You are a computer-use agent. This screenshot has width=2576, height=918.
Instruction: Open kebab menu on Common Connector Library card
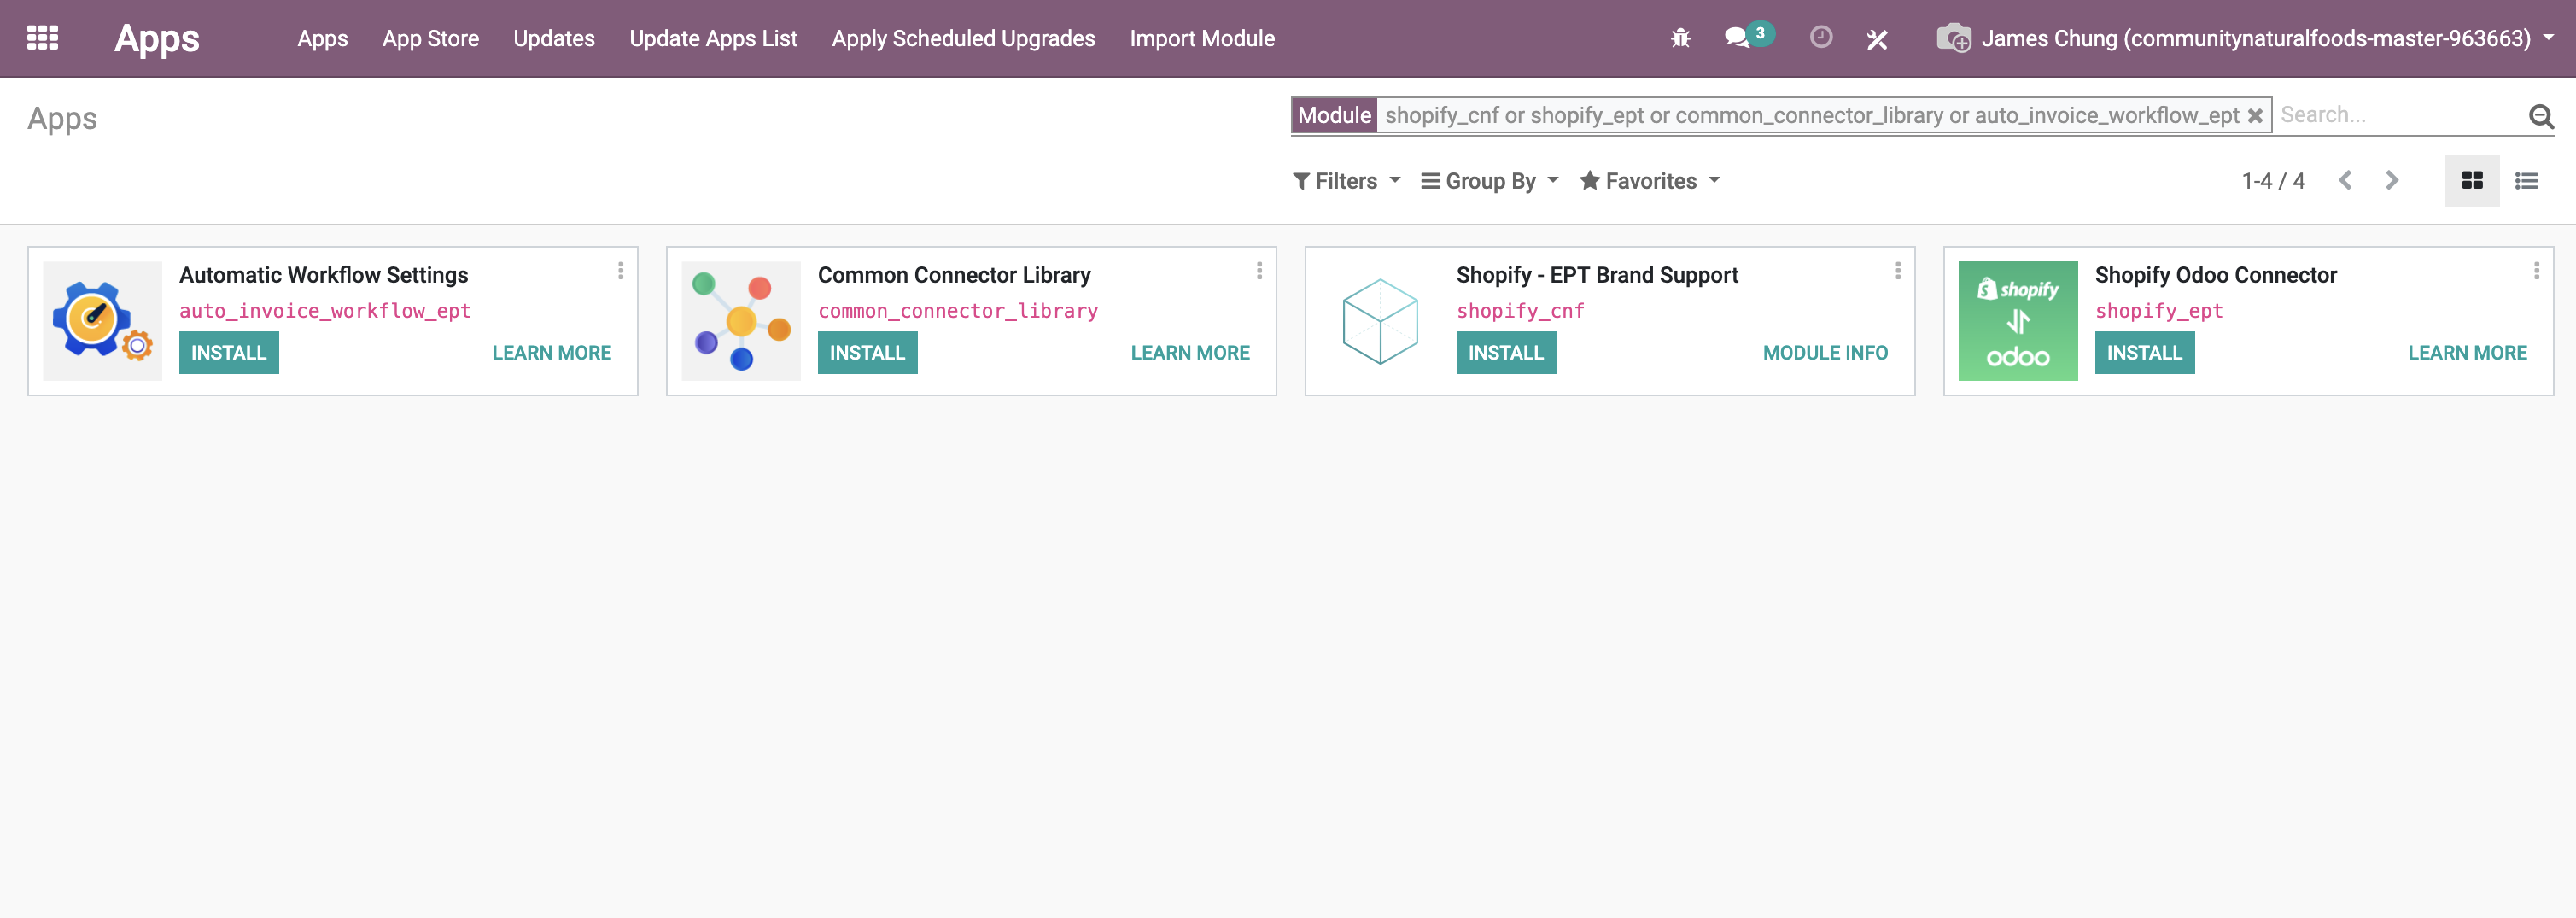point(1259,271)
